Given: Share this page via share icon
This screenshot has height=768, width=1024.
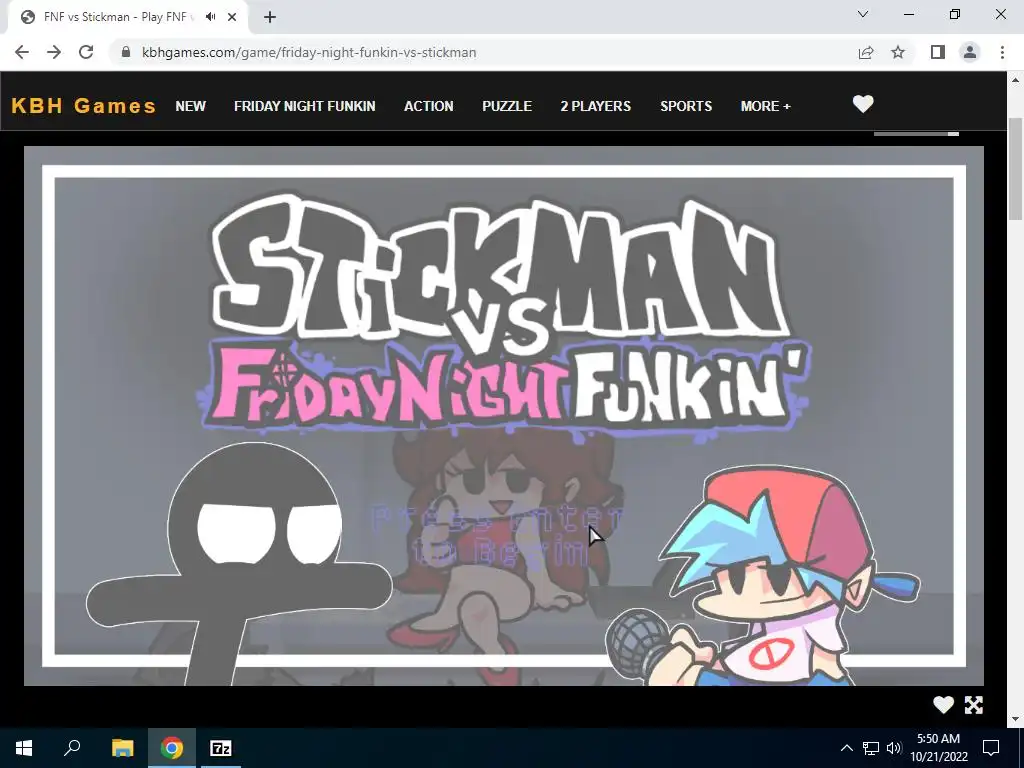Looking at the screenshot, I should point(866,52).
